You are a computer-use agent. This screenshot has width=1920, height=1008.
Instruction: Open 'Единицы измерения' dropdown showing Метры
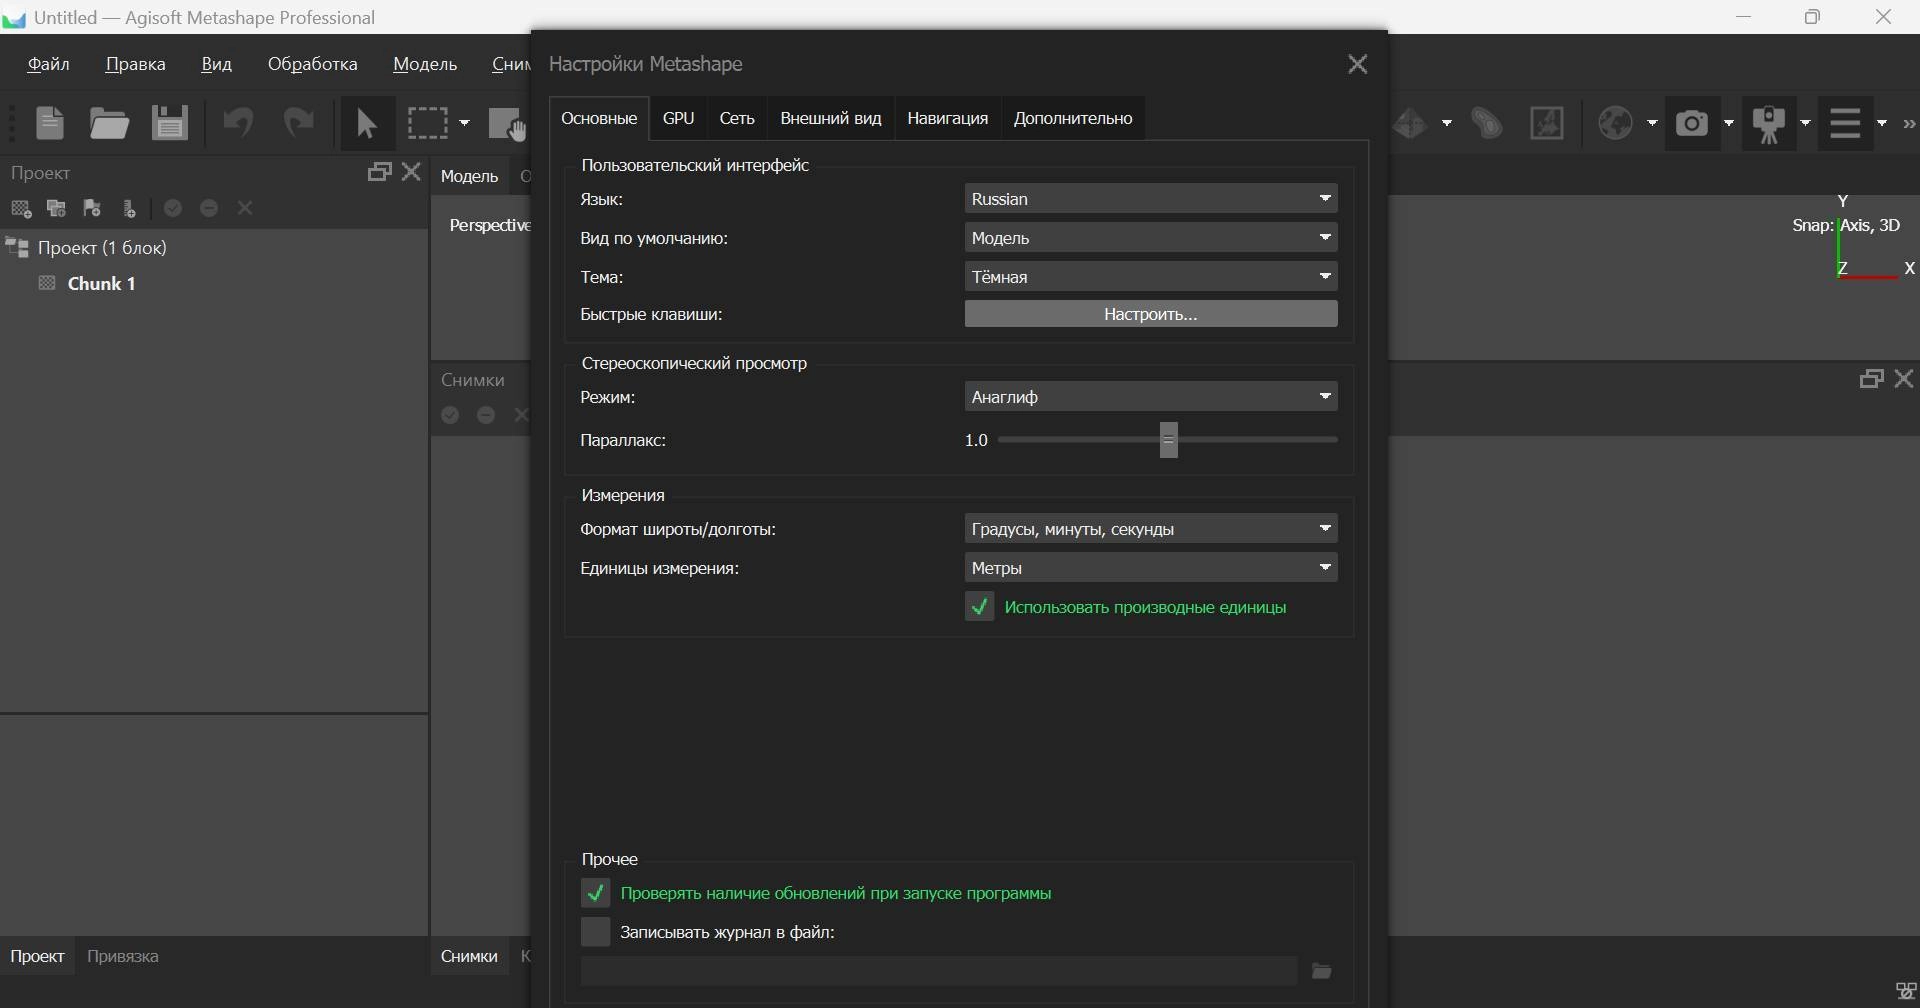(1151, 568)
